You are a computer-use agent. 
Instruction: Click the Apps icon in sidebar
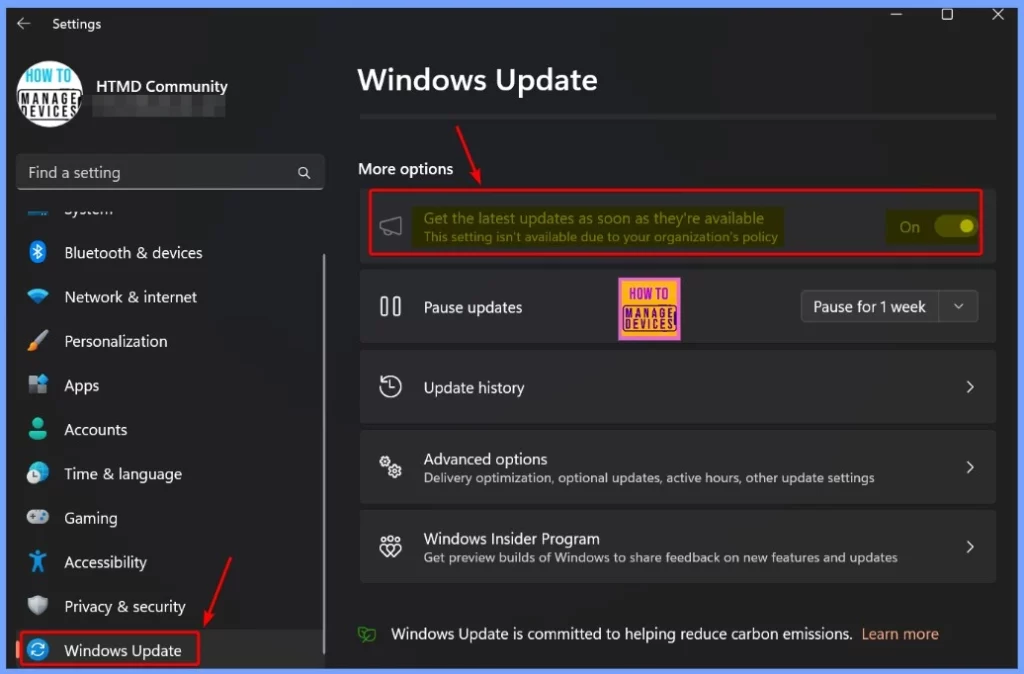click(38, 385)
